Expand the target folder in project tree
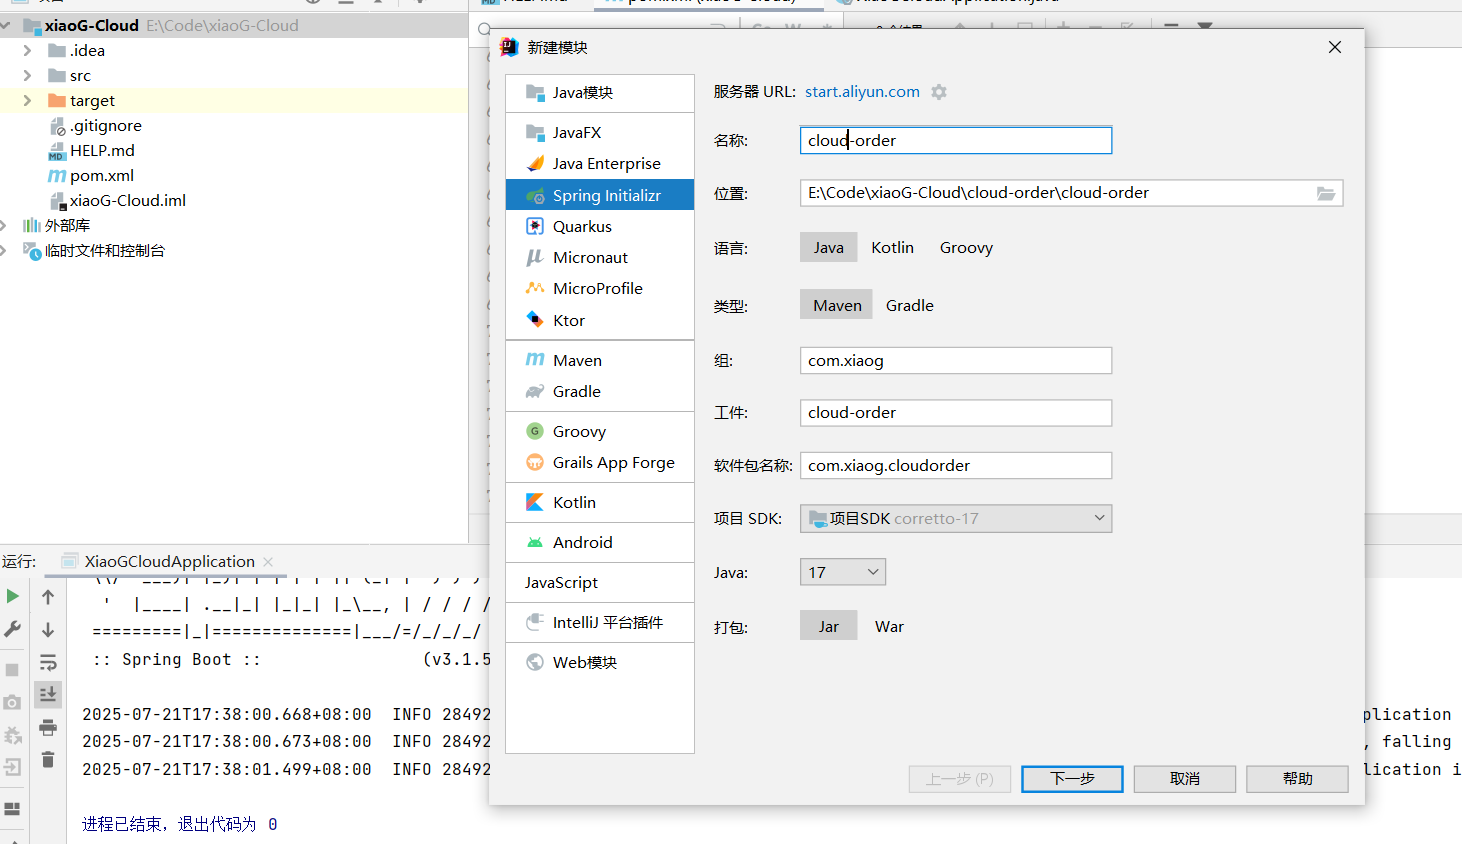This screenshot has width=1462, height=844. point(27,100)
